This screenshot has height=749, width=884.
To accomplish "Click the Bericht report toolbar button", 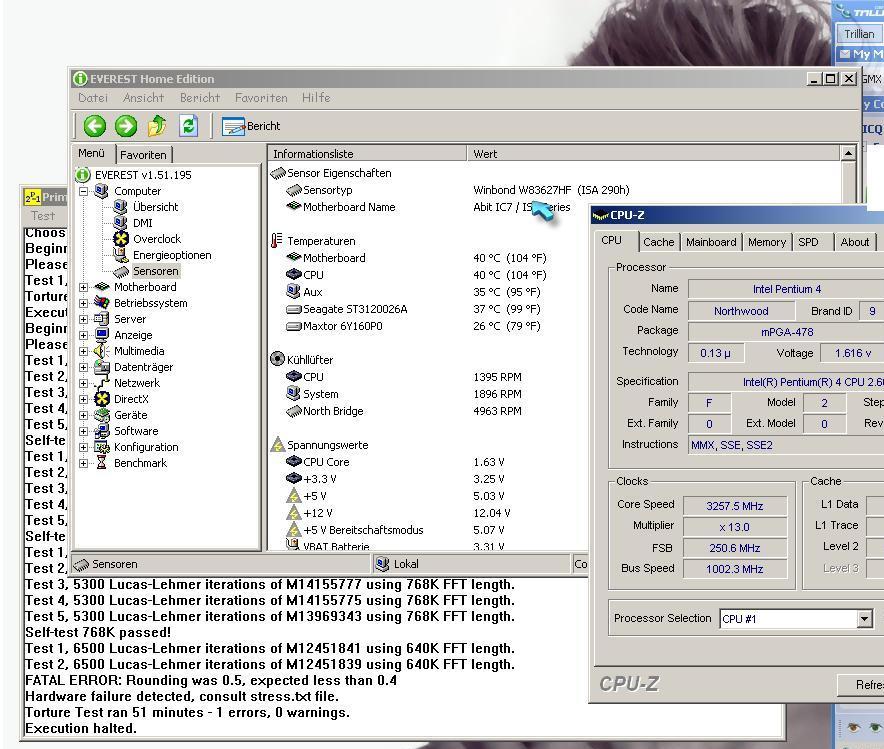I will [x=251, y=126].
